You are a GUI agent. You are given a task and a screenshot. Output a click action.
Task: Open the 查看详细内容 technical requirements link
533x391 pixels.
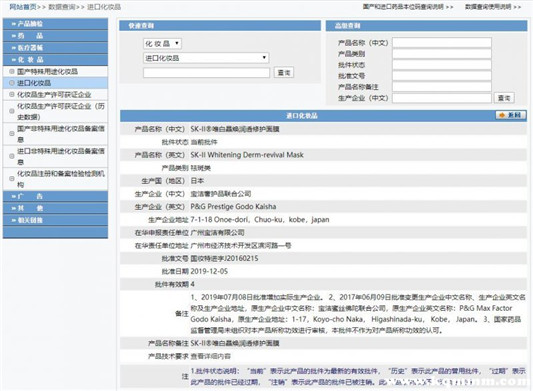coord(210,356)
